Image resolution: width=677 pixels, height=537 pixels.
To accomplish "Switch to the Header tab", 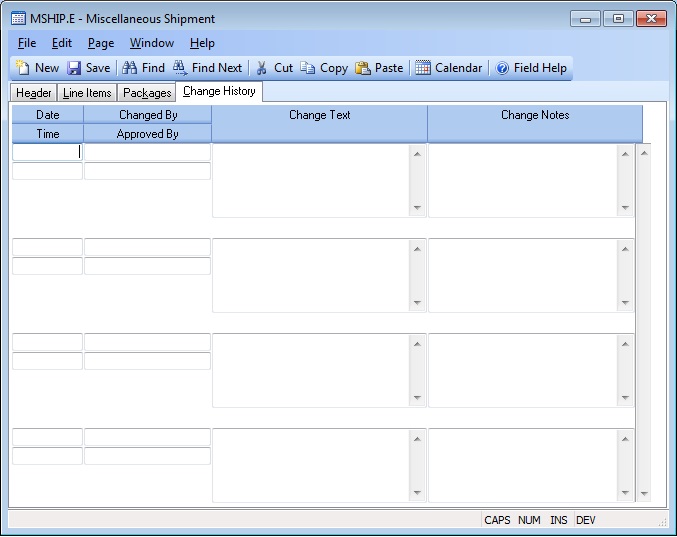I will 34,93.
